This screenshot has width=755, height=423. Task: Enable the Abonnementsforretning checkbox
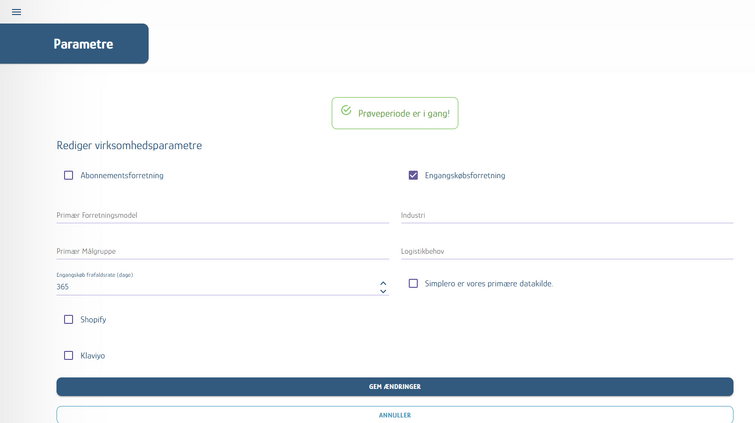(69, 175)
